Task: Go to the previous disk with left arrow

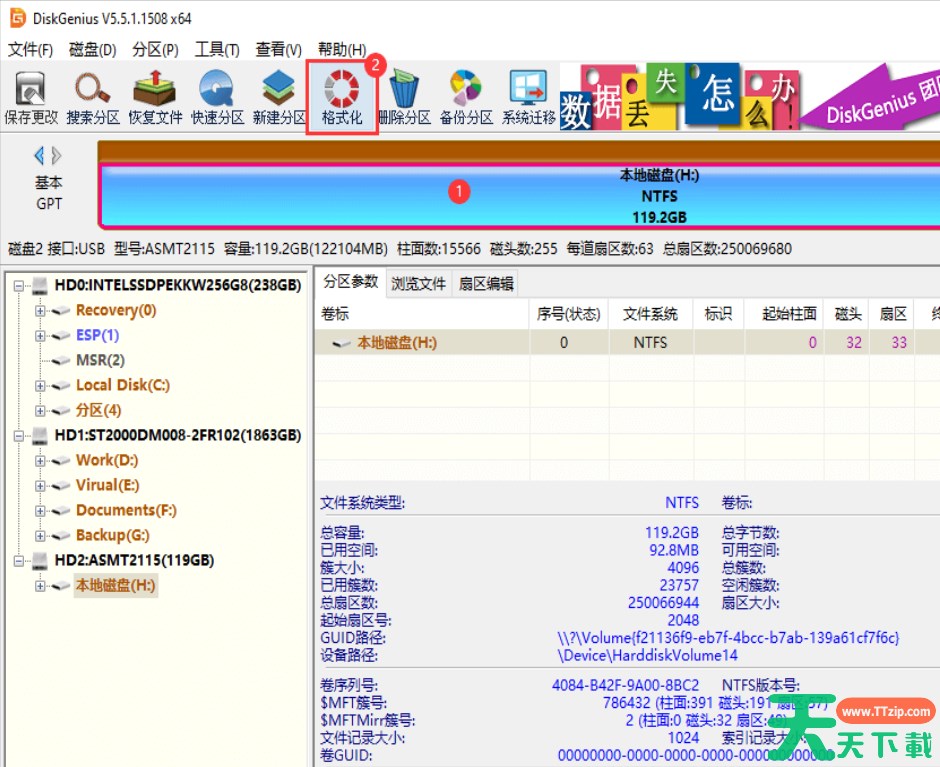Action: tap(40, 156)
